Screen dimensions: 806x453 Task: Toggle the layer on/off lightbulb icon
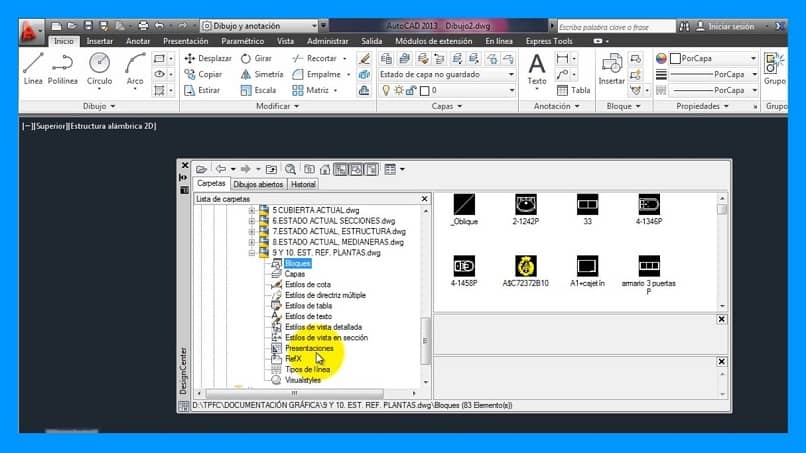click(x=386, y=90)
